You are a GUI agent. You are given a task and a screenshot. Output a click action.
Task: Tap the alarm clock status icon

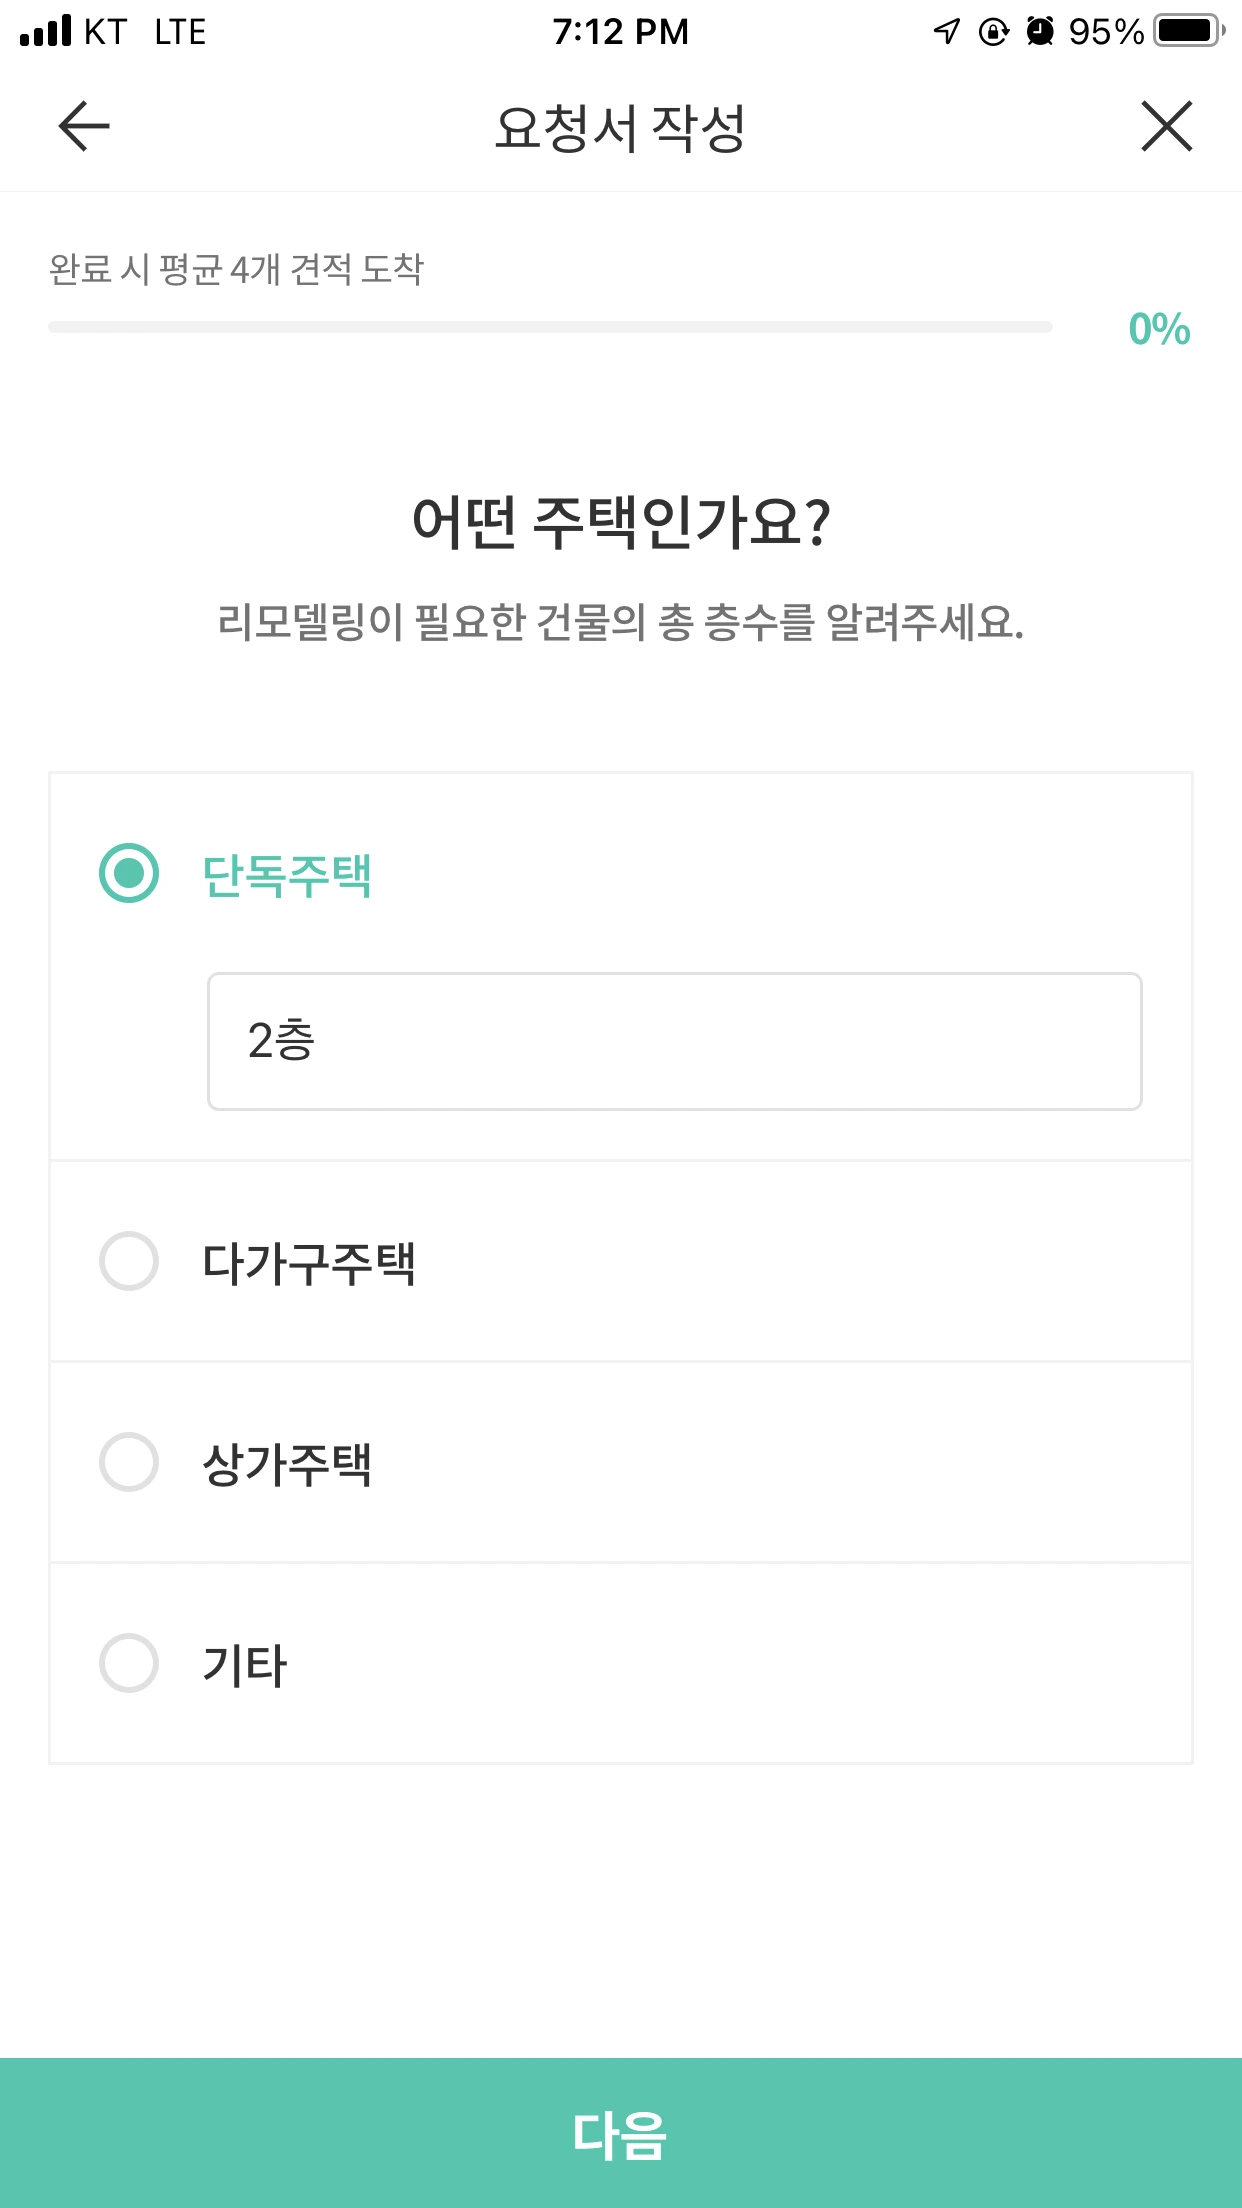(1040, 32)
